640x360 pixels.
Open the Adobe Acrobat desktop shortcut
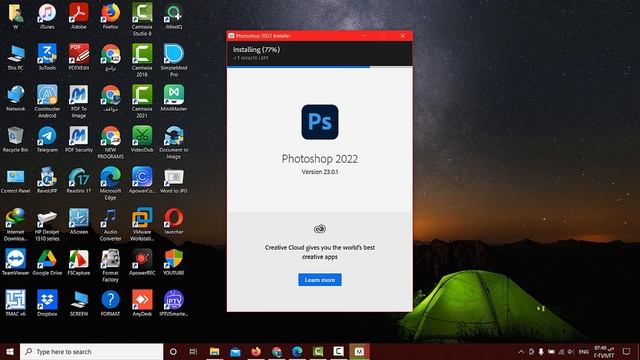click(x=79, y=16)
